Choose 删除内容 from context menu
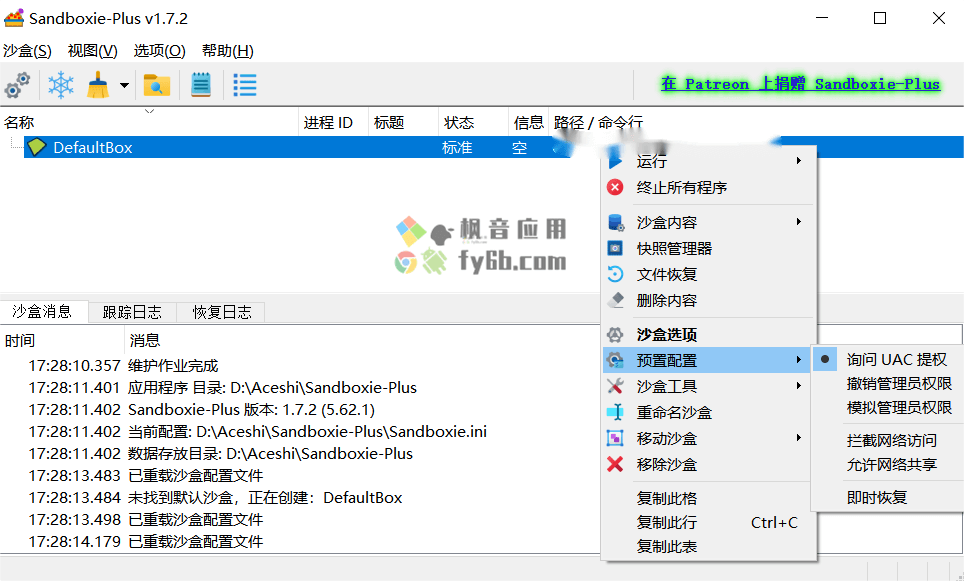Viewport: 964px width, 581px height. (709, 300)
